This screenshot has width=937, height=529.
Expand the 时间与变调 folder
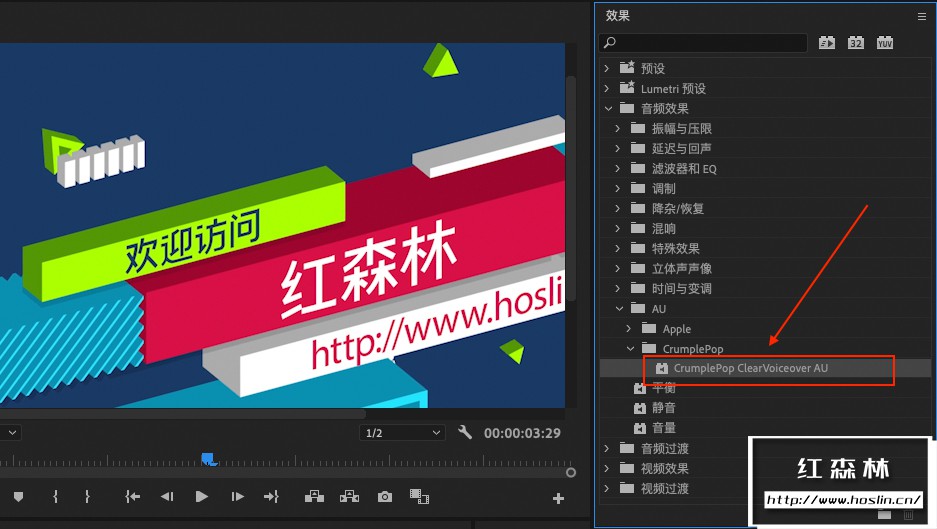[x=617, y=289]
